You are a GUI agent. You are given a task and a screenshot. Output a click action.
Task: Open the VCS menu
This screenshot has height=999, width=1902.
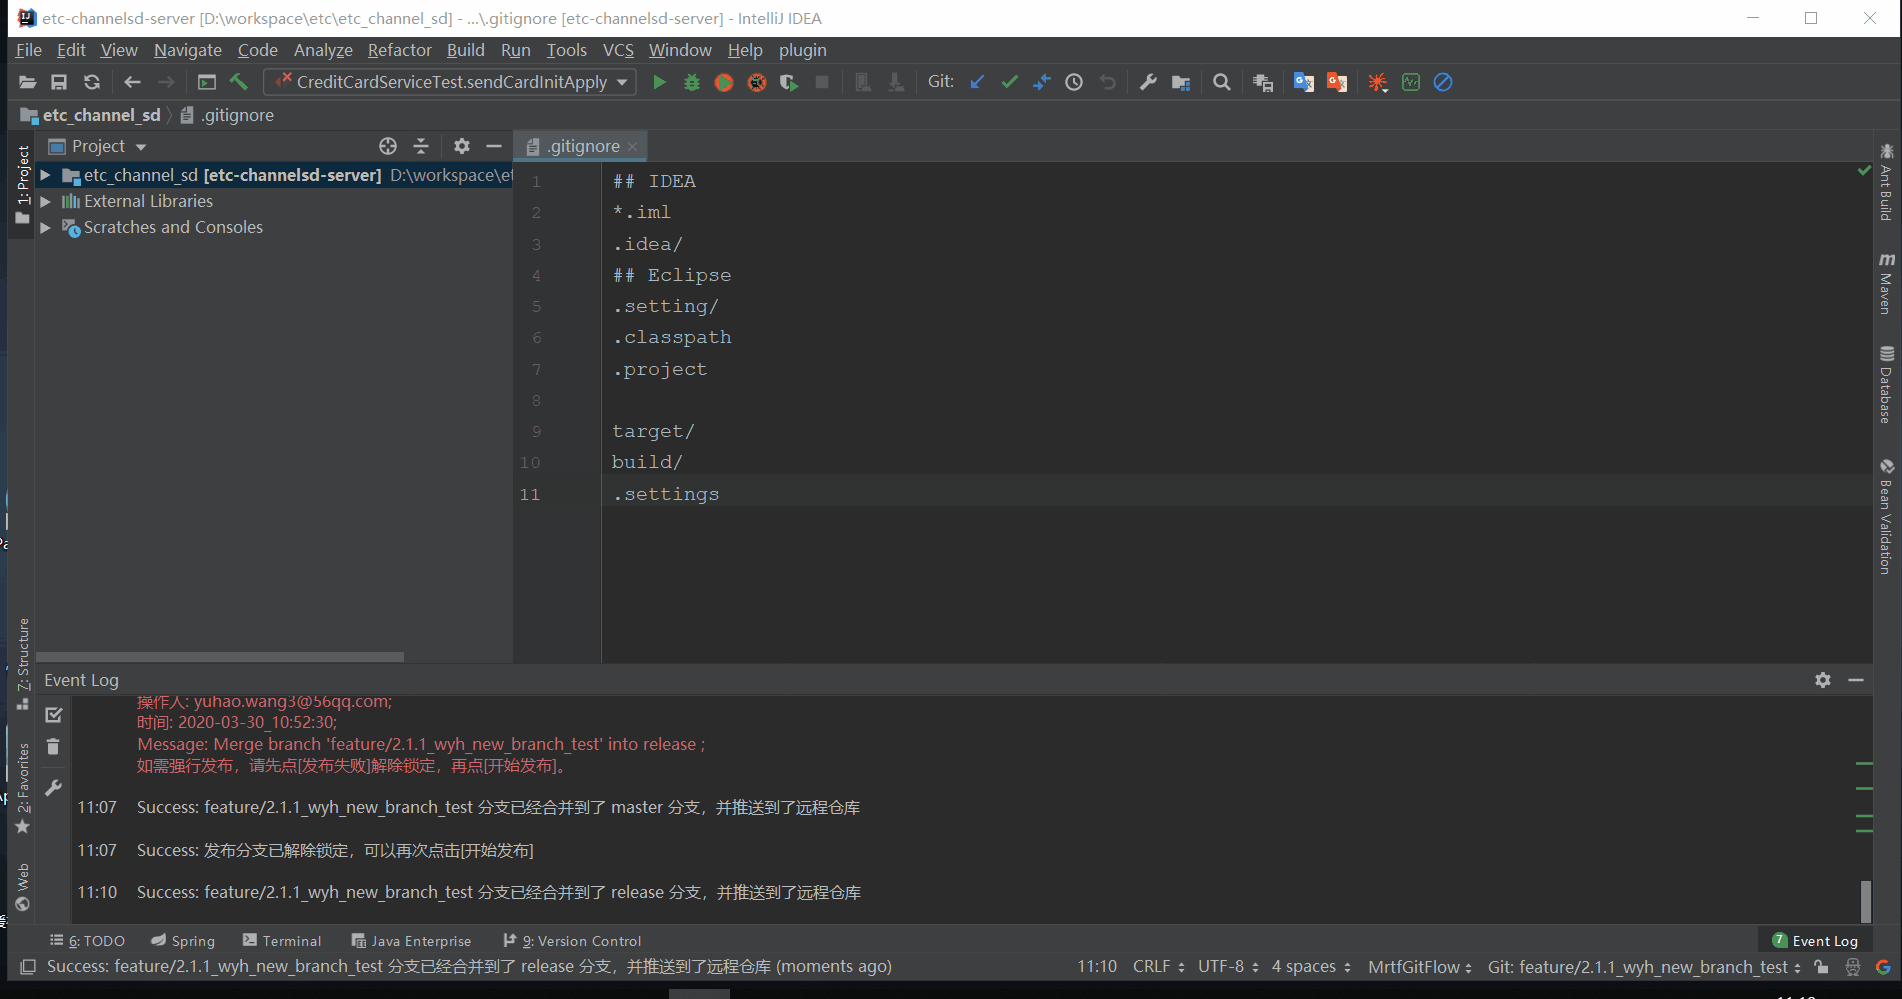(618, 50)
